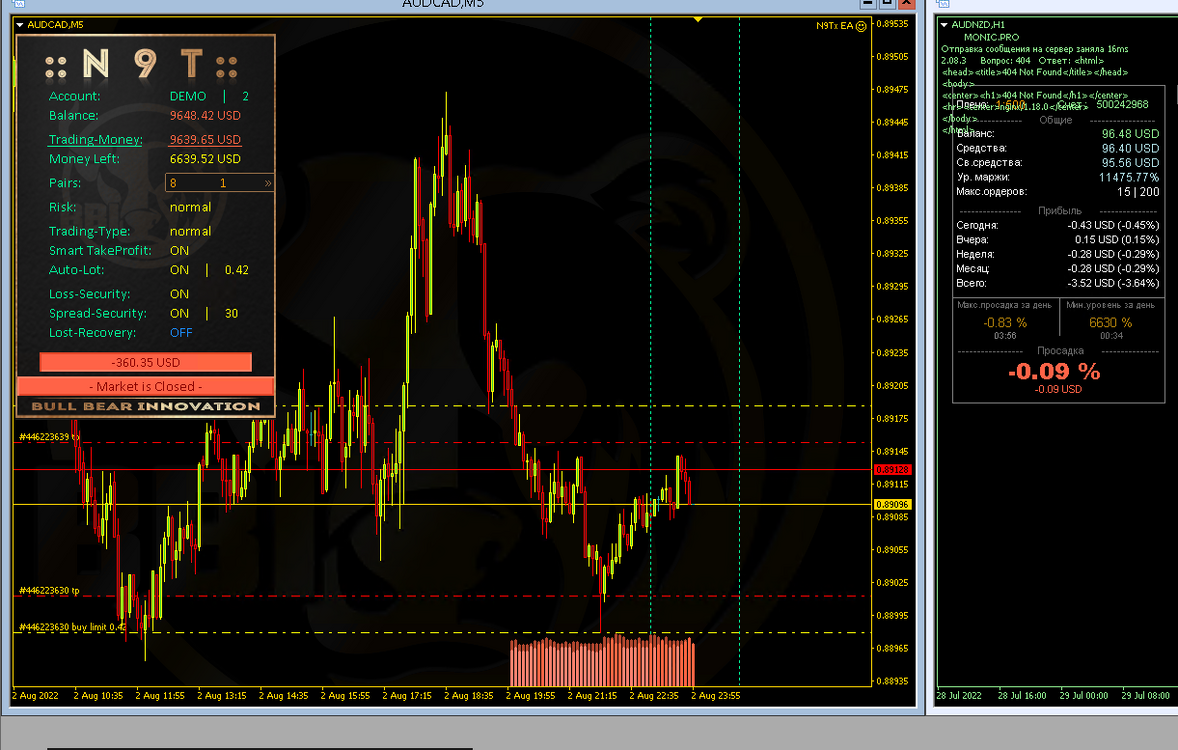
Task: Click the right four-dot ornament beside N9T
Action: 227,68
